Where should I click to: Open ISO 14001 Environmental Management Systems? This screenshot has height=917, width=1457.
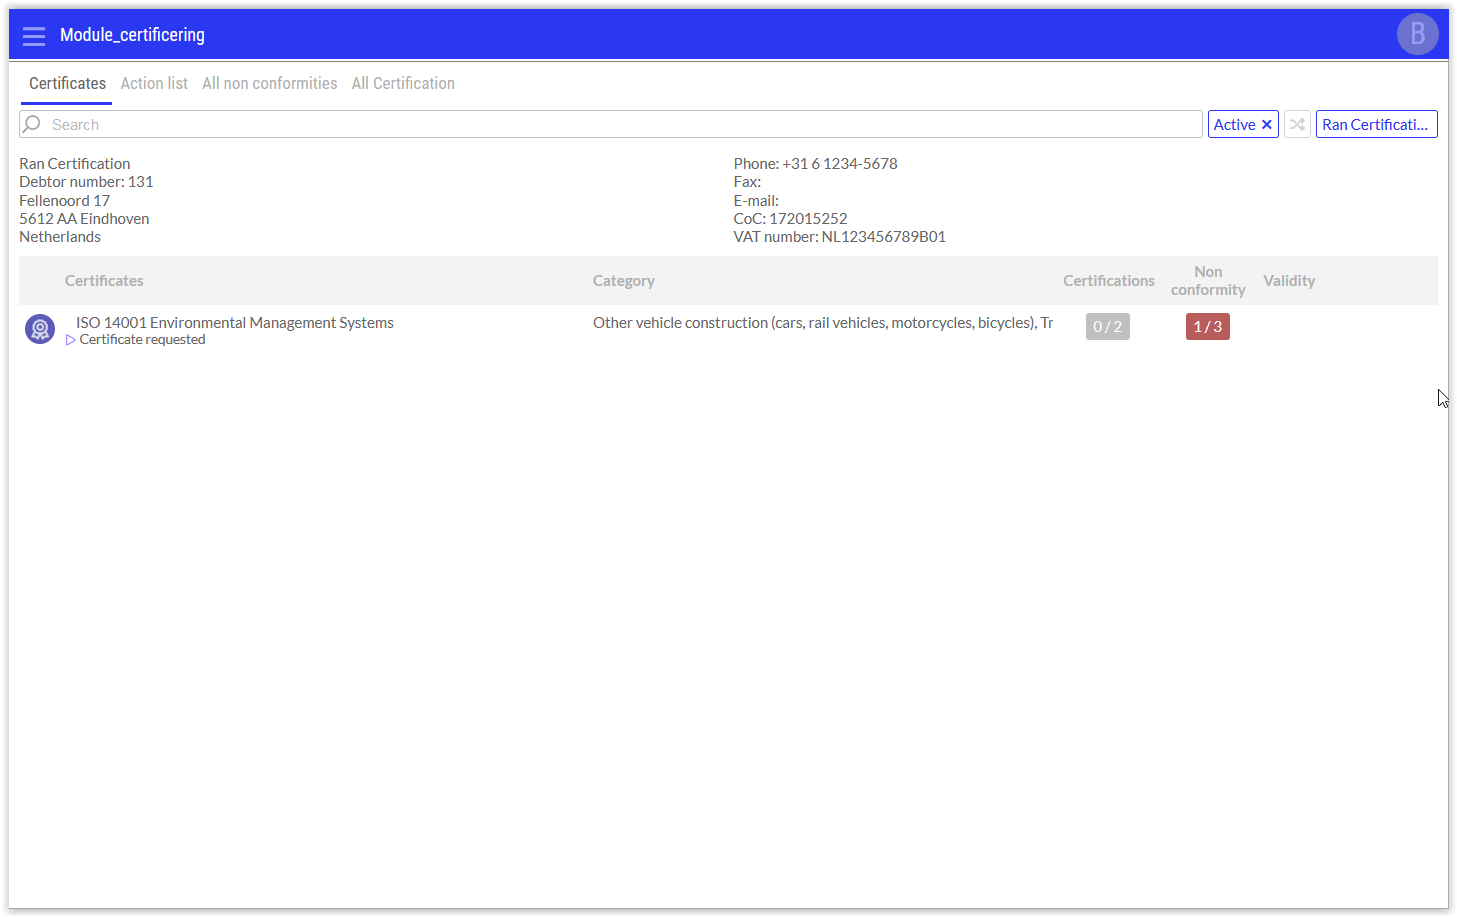235,323
